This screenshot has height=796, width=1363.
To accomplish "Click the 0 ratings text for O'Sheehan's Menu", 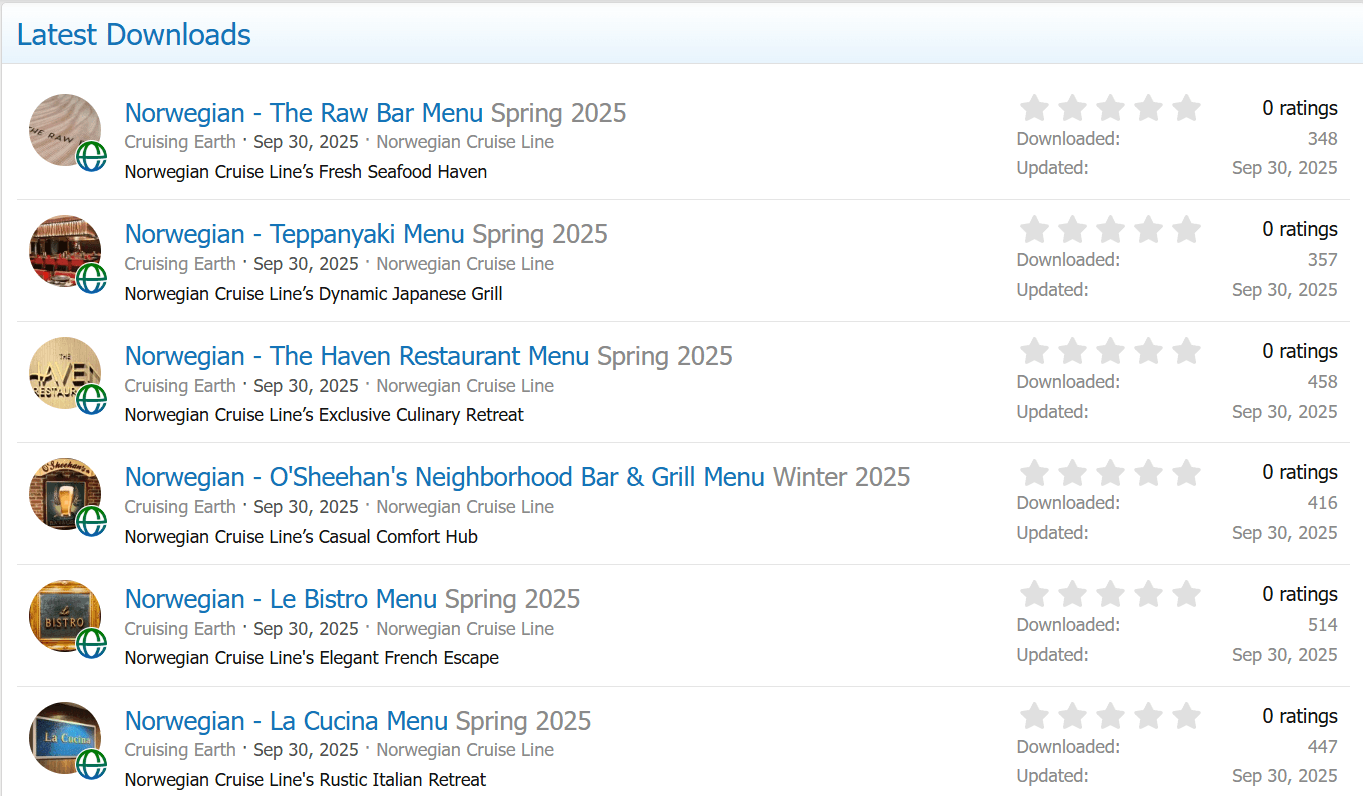I will coord(1300,472).
